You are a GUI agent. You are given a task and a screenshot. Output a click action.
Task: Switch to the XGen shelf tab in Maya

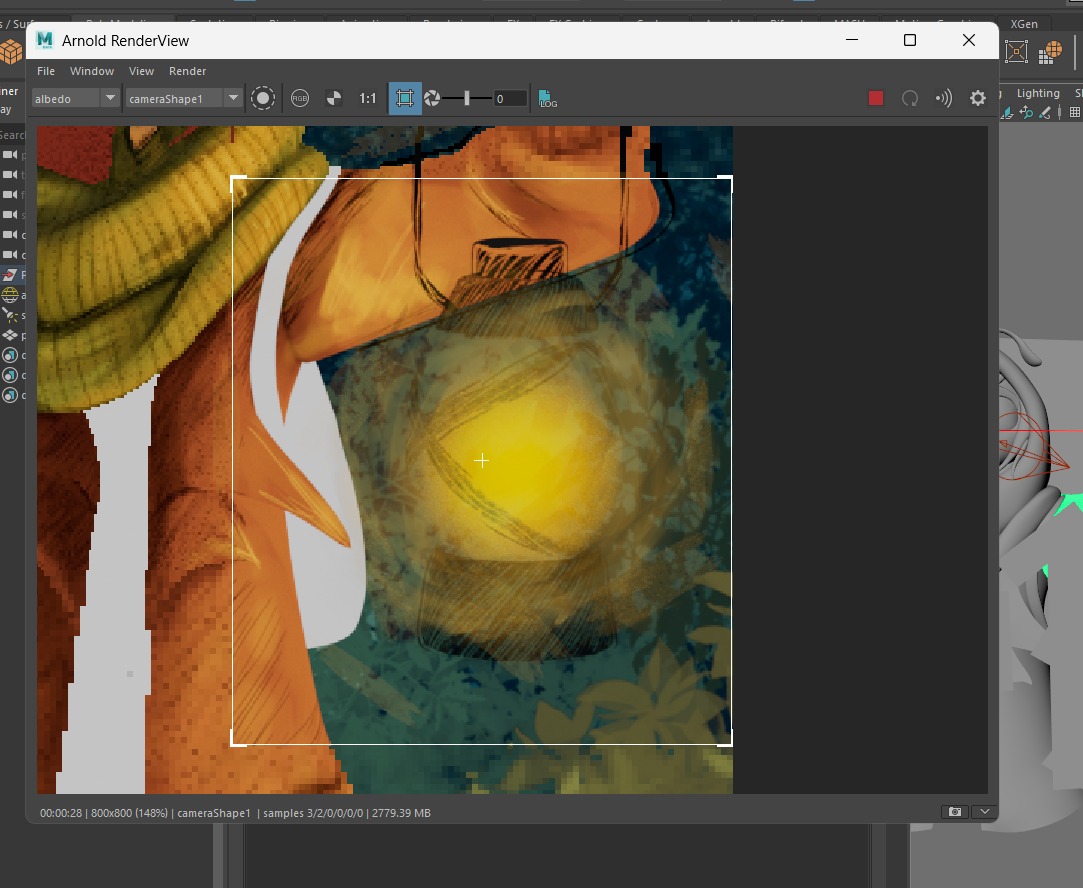click(x=1024, y=23)
